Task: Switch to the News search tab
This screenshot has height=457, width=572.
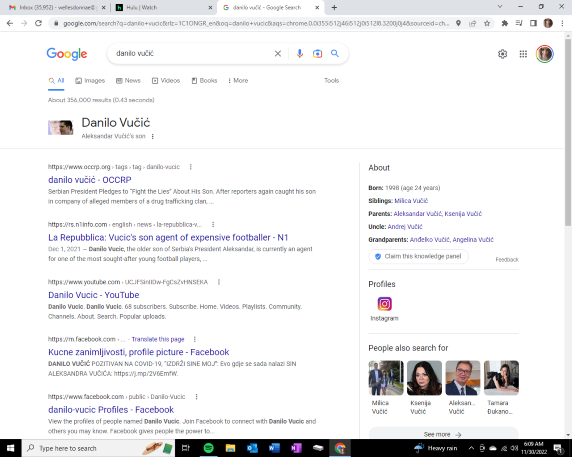Action: (128, 81)
